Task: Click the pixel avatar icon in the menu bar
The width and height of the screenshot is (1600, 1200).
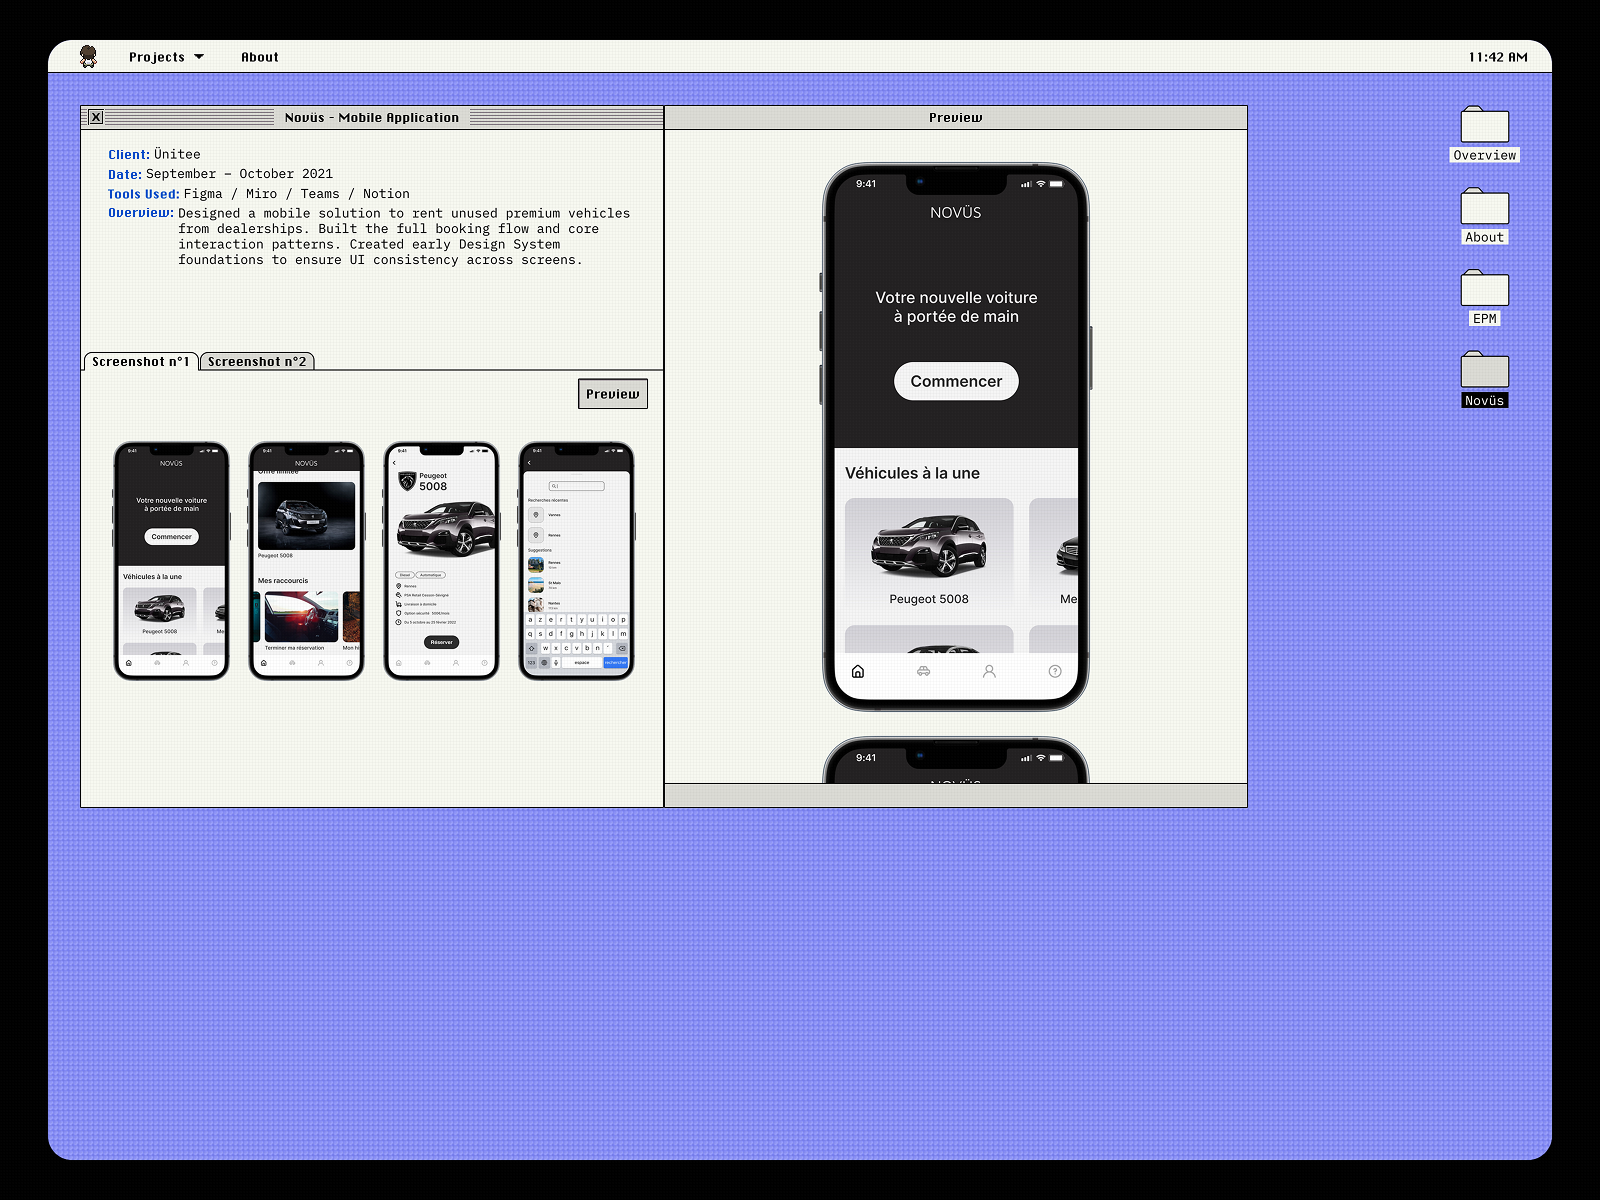Action: point(89,56)
